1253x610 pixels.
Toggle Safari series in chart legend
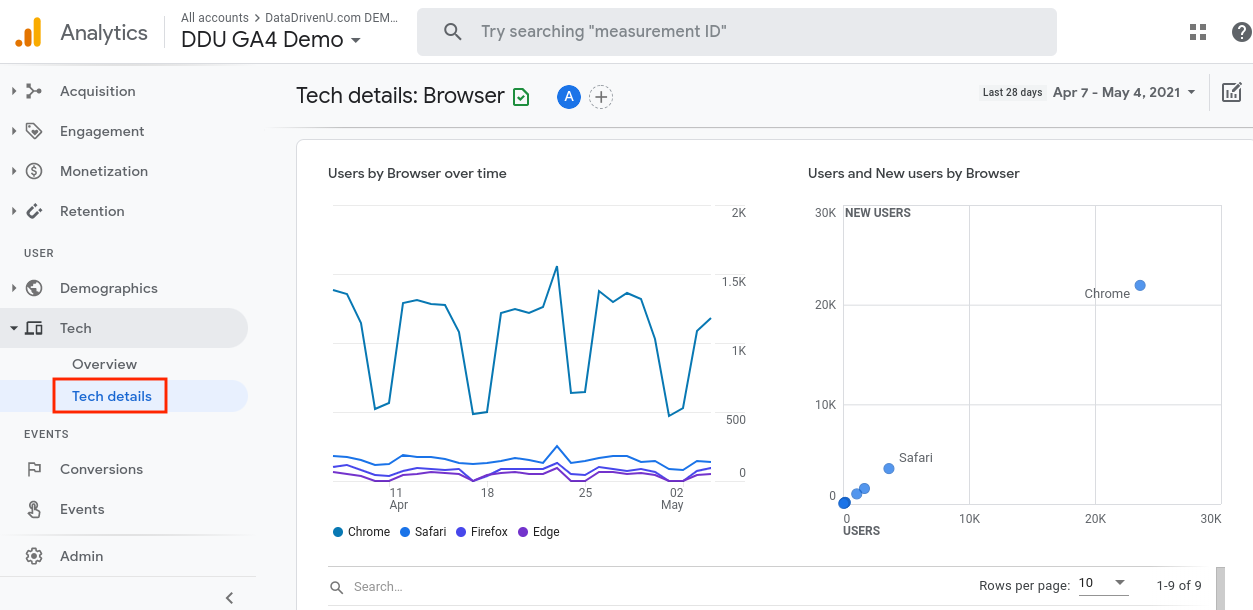tap(423, 532)
